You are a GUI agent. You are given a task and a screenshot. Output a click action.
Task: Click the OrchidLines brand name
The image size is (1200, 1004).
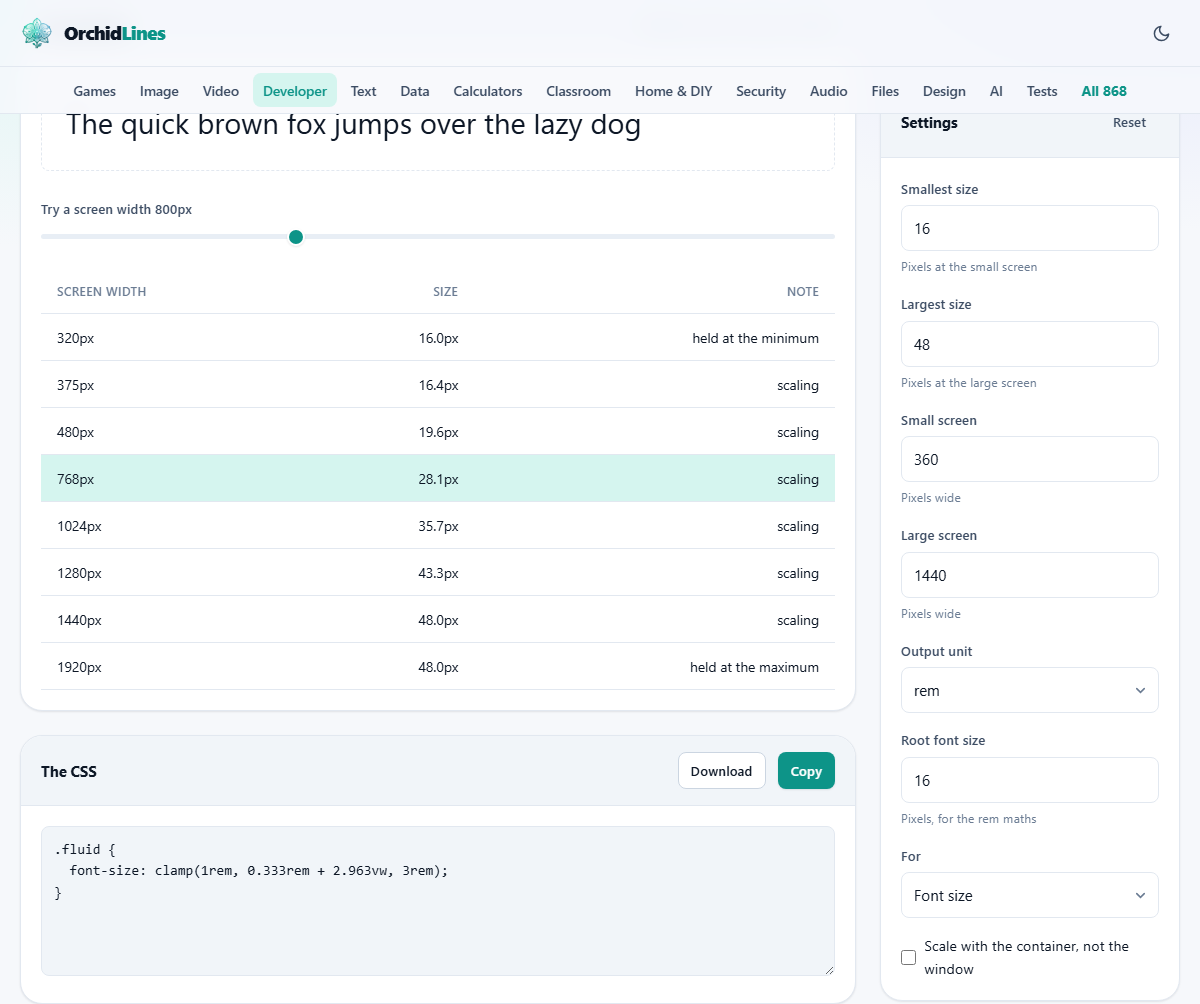115,33
